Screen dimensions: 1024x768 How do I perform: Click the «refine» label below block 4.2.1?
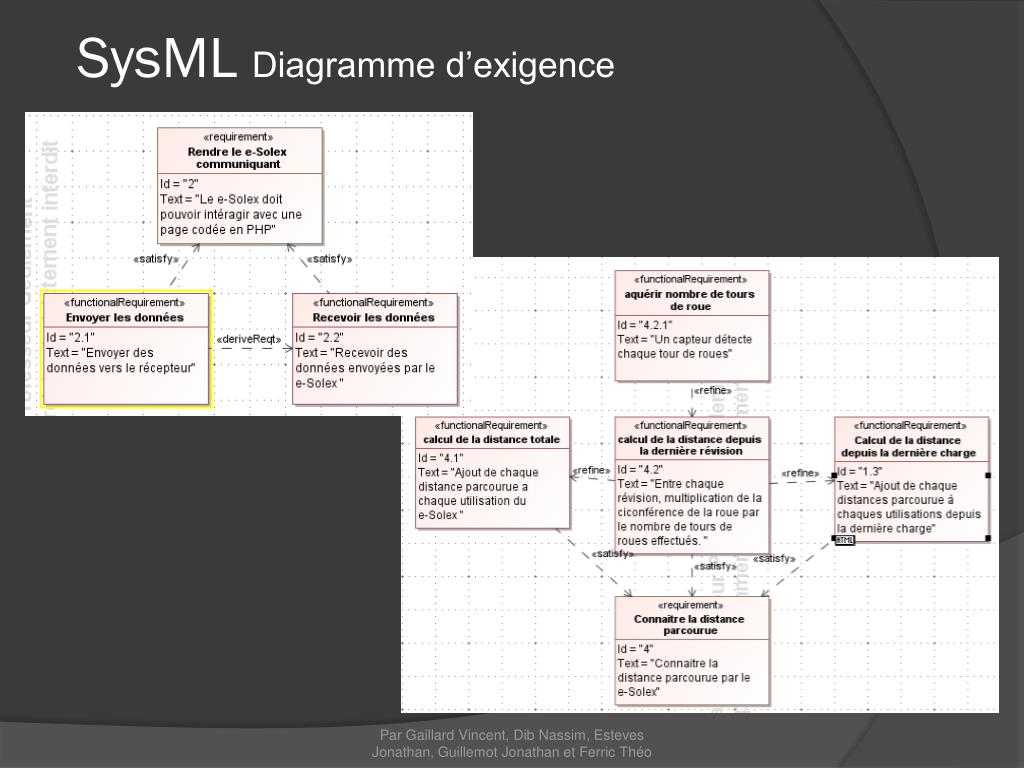pyautogui.click(x=712, y=391)
